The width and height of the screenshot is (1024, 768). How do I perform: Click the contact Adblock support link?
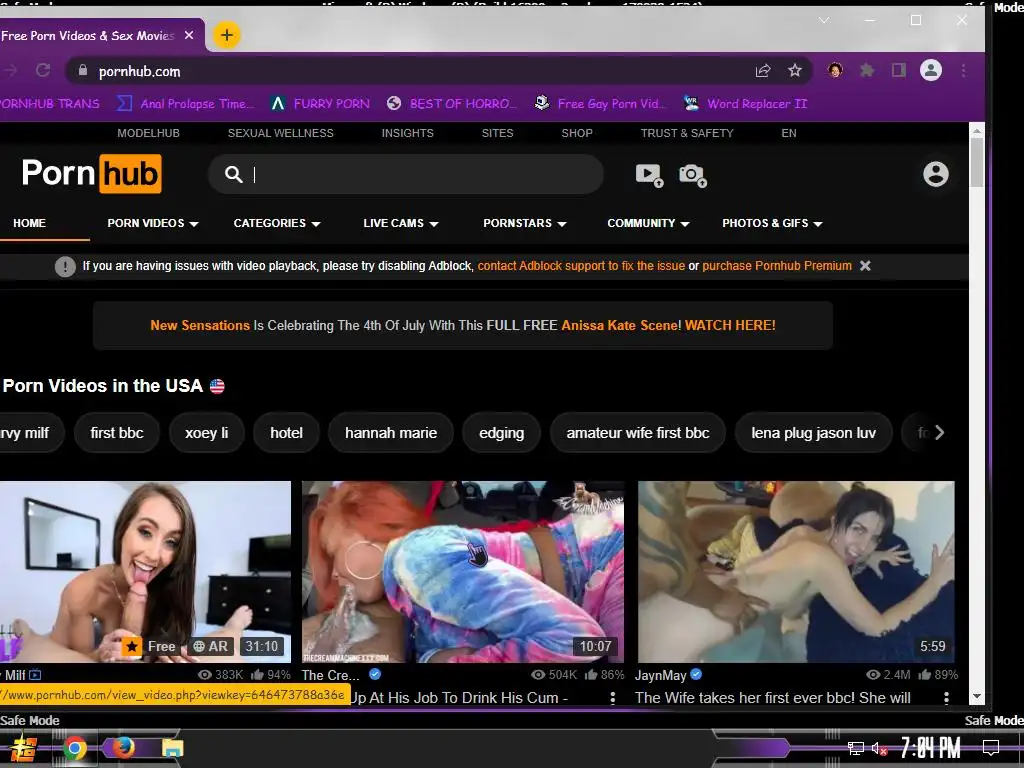(581, 266)
